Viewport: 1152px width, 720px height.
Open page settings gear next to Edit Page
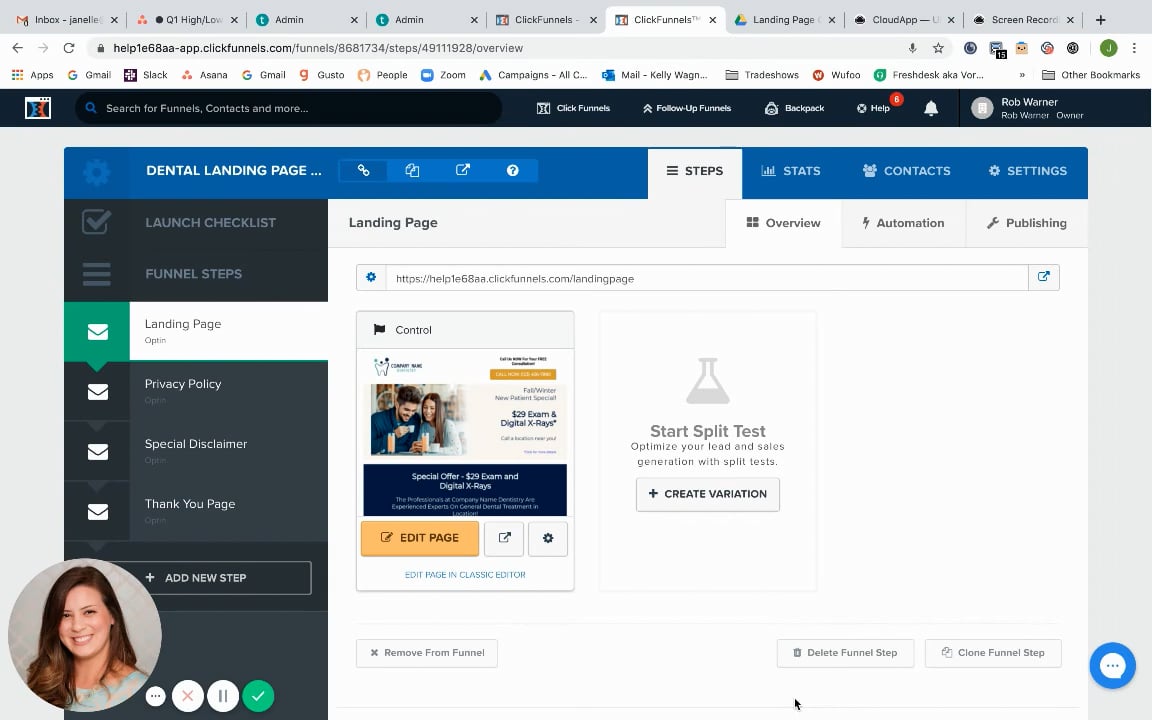pos(547,538)
